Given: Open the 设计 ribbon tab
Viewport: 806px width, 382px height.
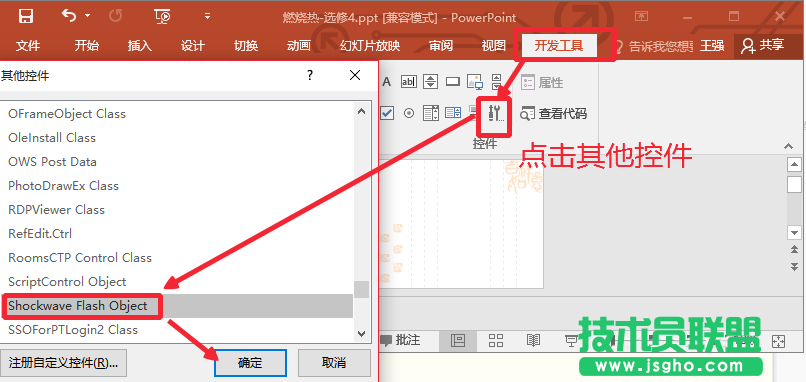Looking at the screenshot, I should click(193, 45).
